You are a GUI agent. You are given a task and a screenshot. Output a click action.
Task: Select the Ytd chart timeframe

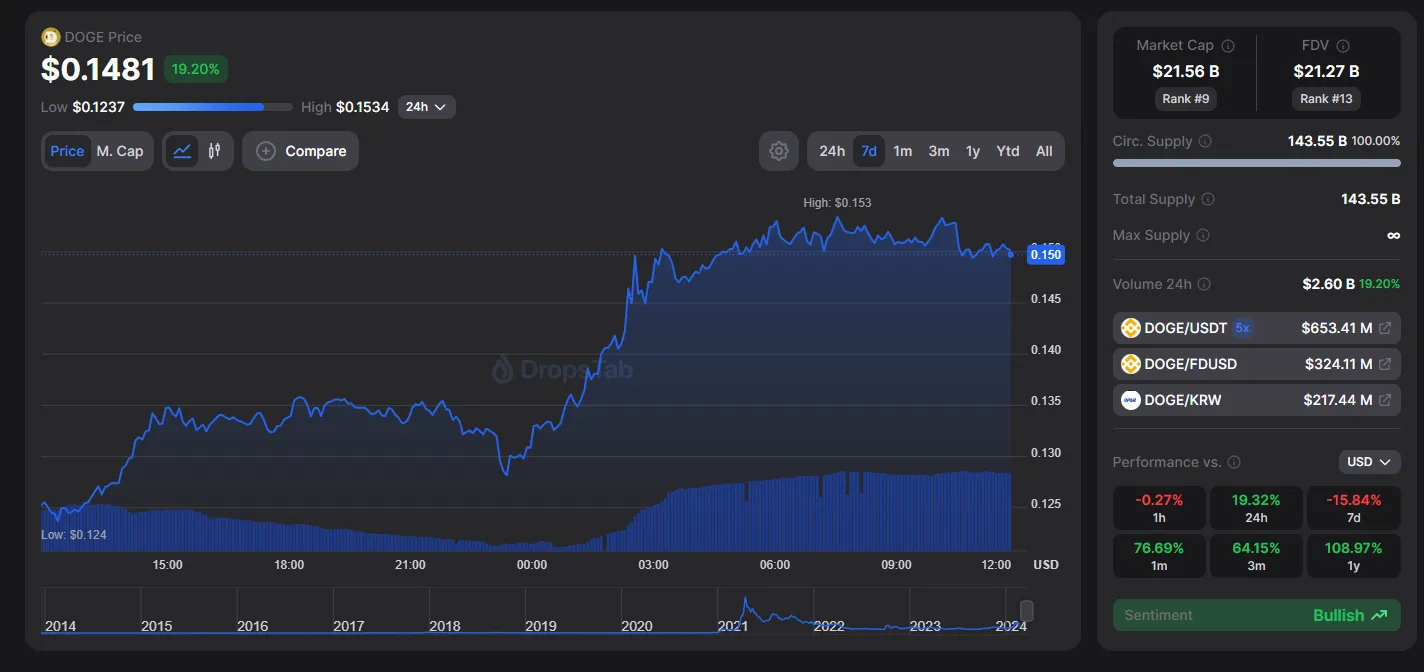[1008, 151]
